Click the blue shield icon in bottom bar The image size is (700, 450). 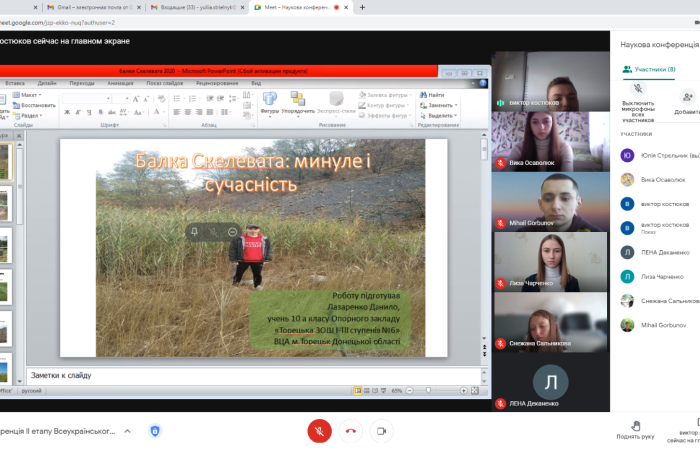(x=155, y=431)
